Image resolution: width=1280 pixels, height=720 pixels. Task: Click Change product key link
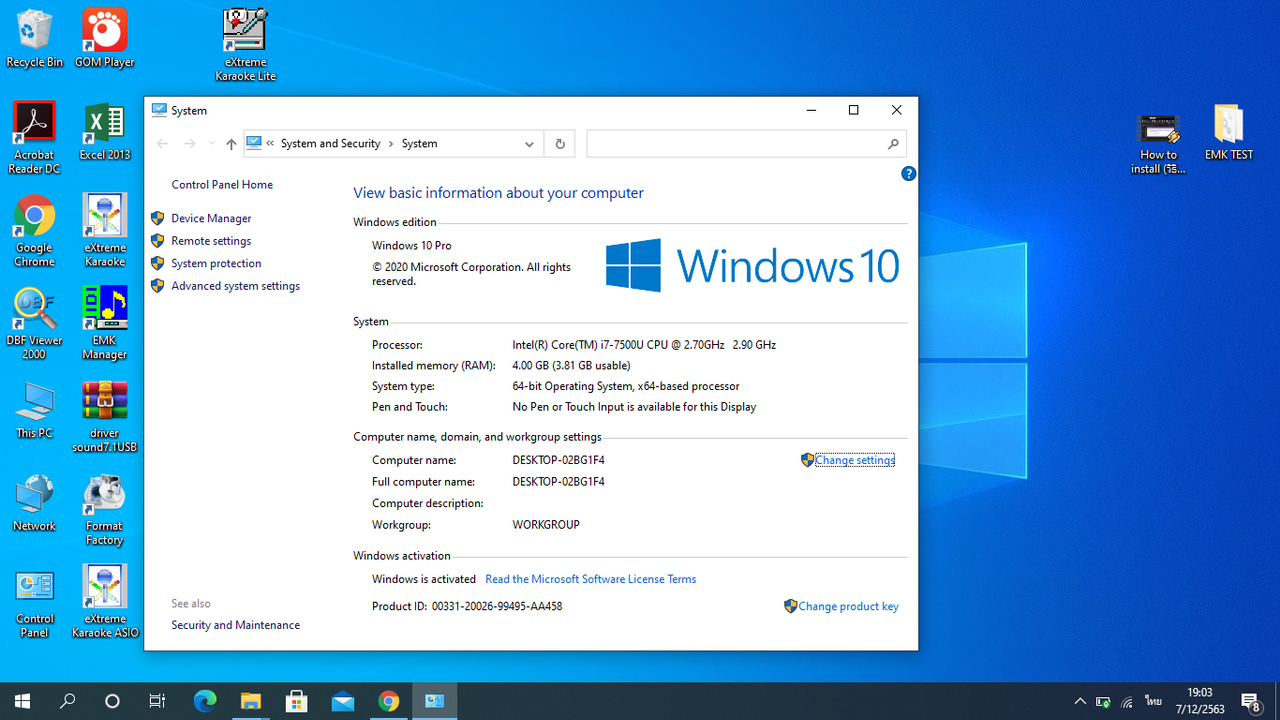[x=848, y=606]
